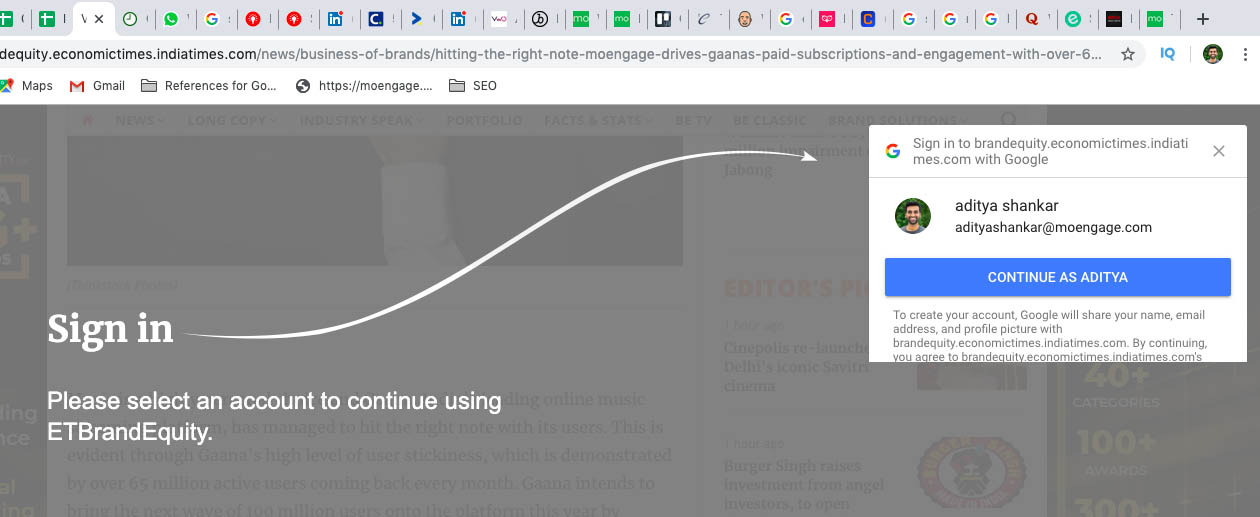This screenshot has height=517, width=1260.
Task: Open the BE TV menu item
Action: (694, 120)
